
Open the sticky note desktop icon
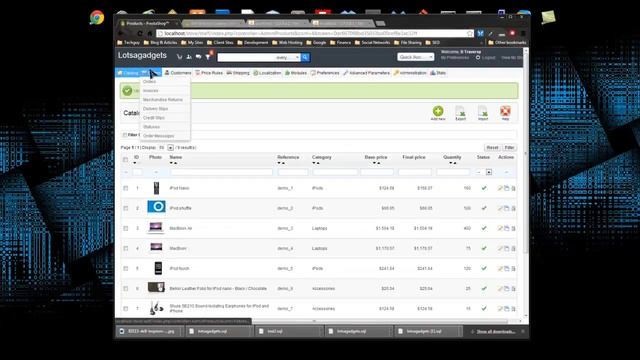[548, 18]
